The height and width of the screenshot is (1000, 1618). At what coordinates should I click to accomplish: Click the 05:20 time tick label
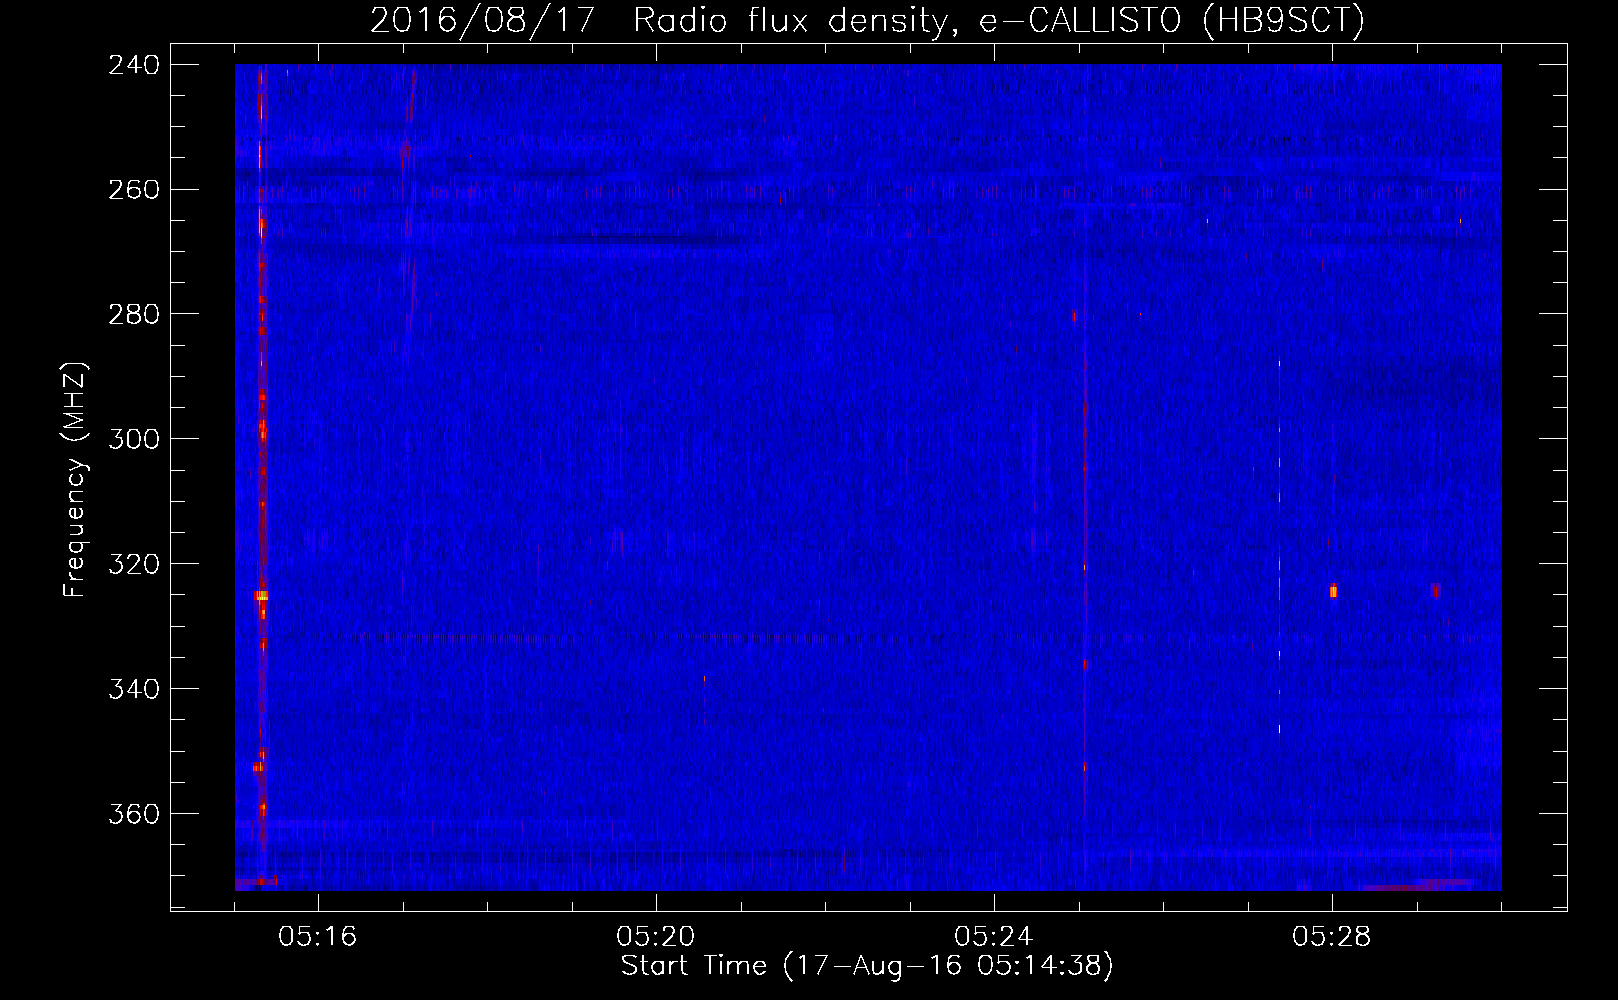click(x=656, y=937)
